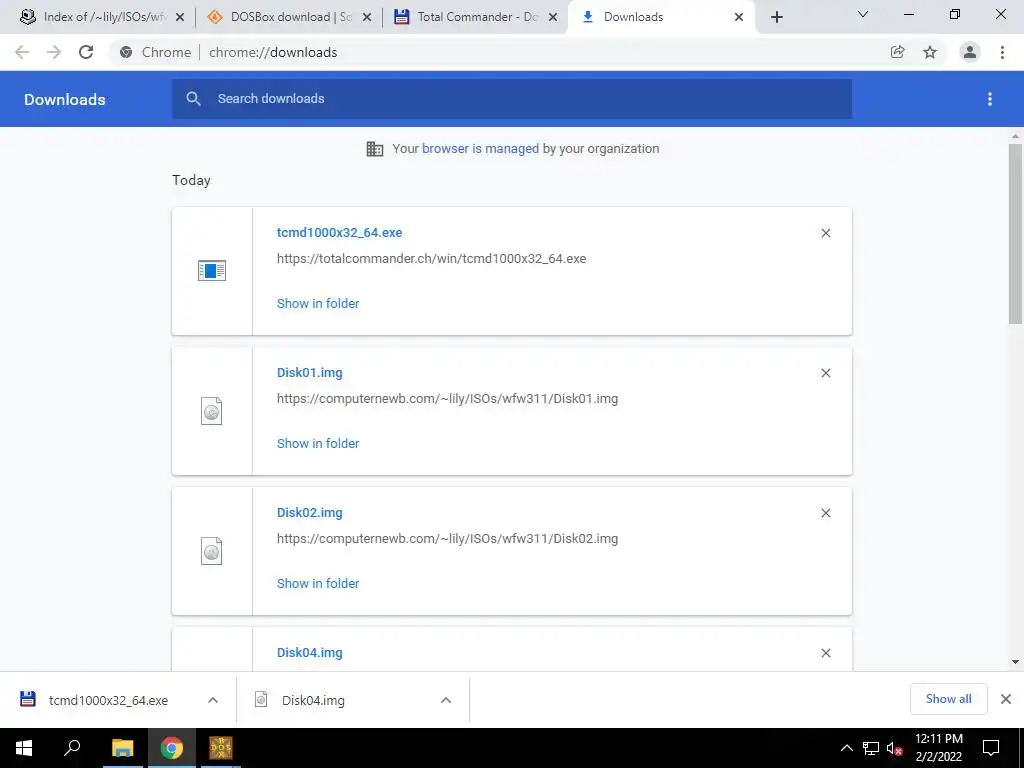Open the tab search chevron
The image size is (1024, 768).
tap(863, 14)
